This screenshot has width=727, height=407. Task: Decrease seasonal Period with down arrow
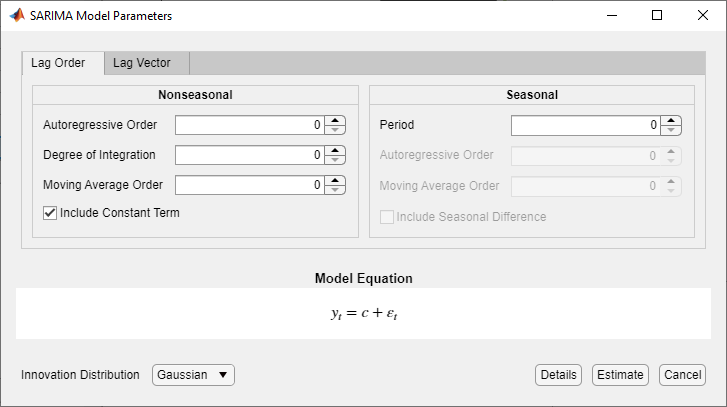pos(671,130)
